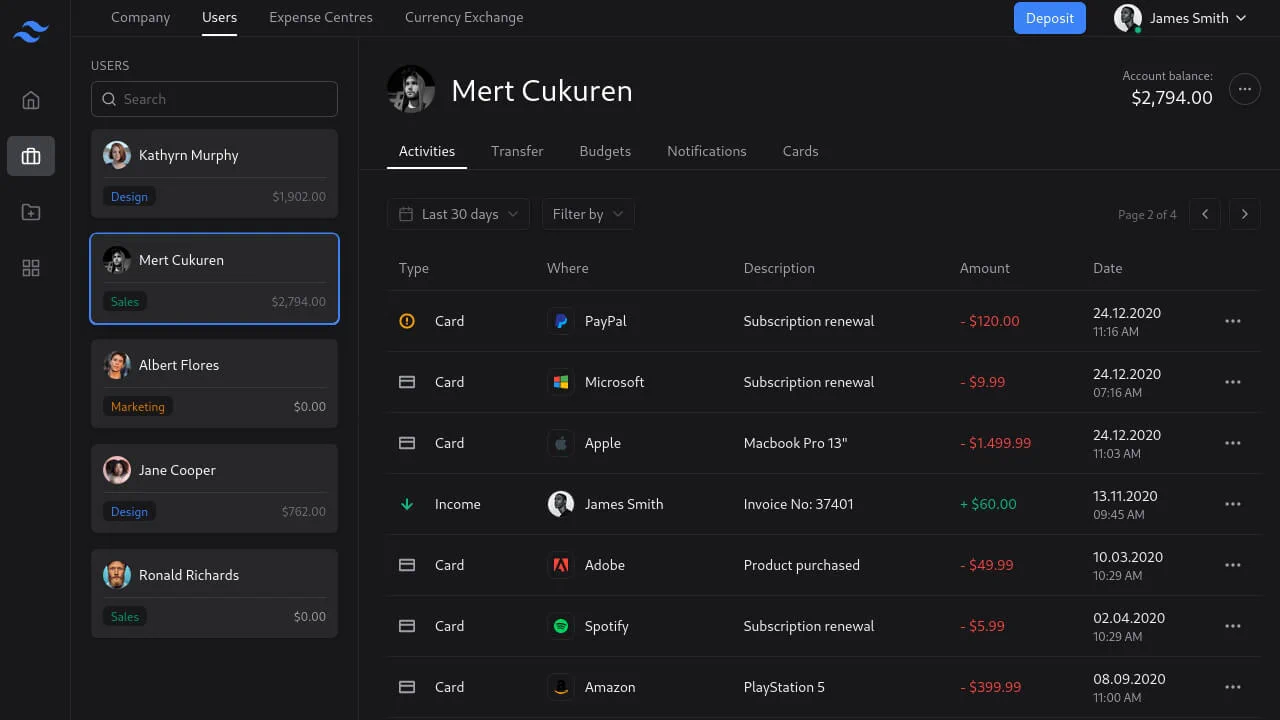The height and width of the screenshot is (720, 1280).
Task: Switch to the Cards tab
Action: point(800,151)
